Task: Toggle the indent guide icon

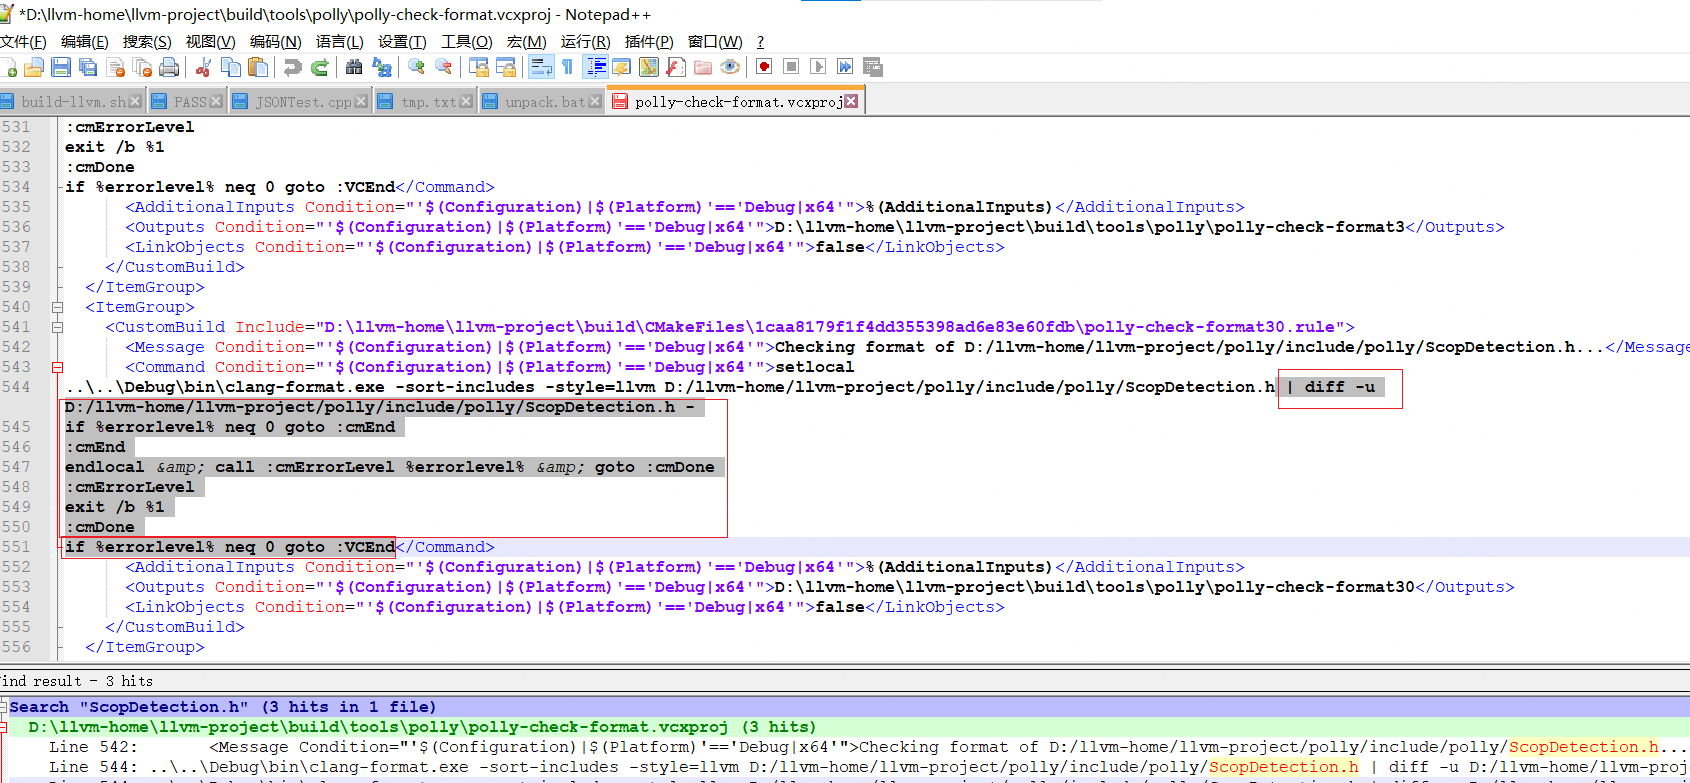Action: click(596, 67)
